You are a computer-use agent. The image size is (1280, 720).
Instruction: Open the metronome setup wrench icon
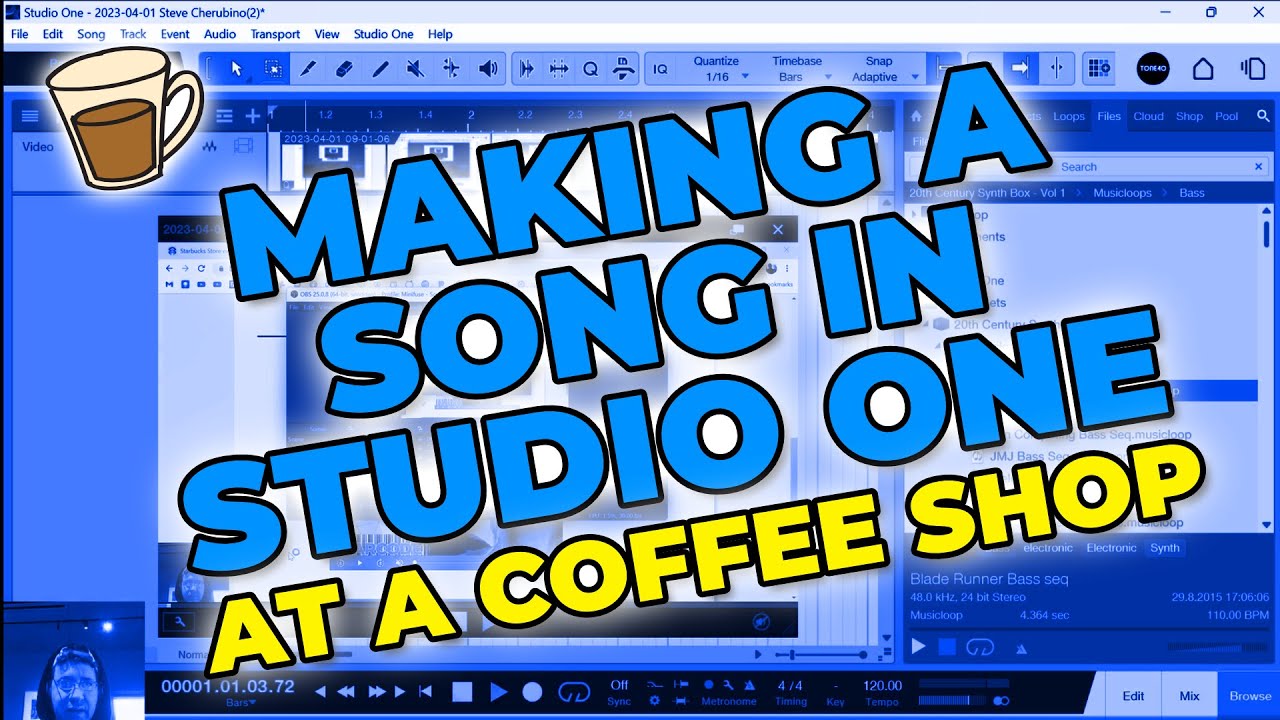click(728, 685)
